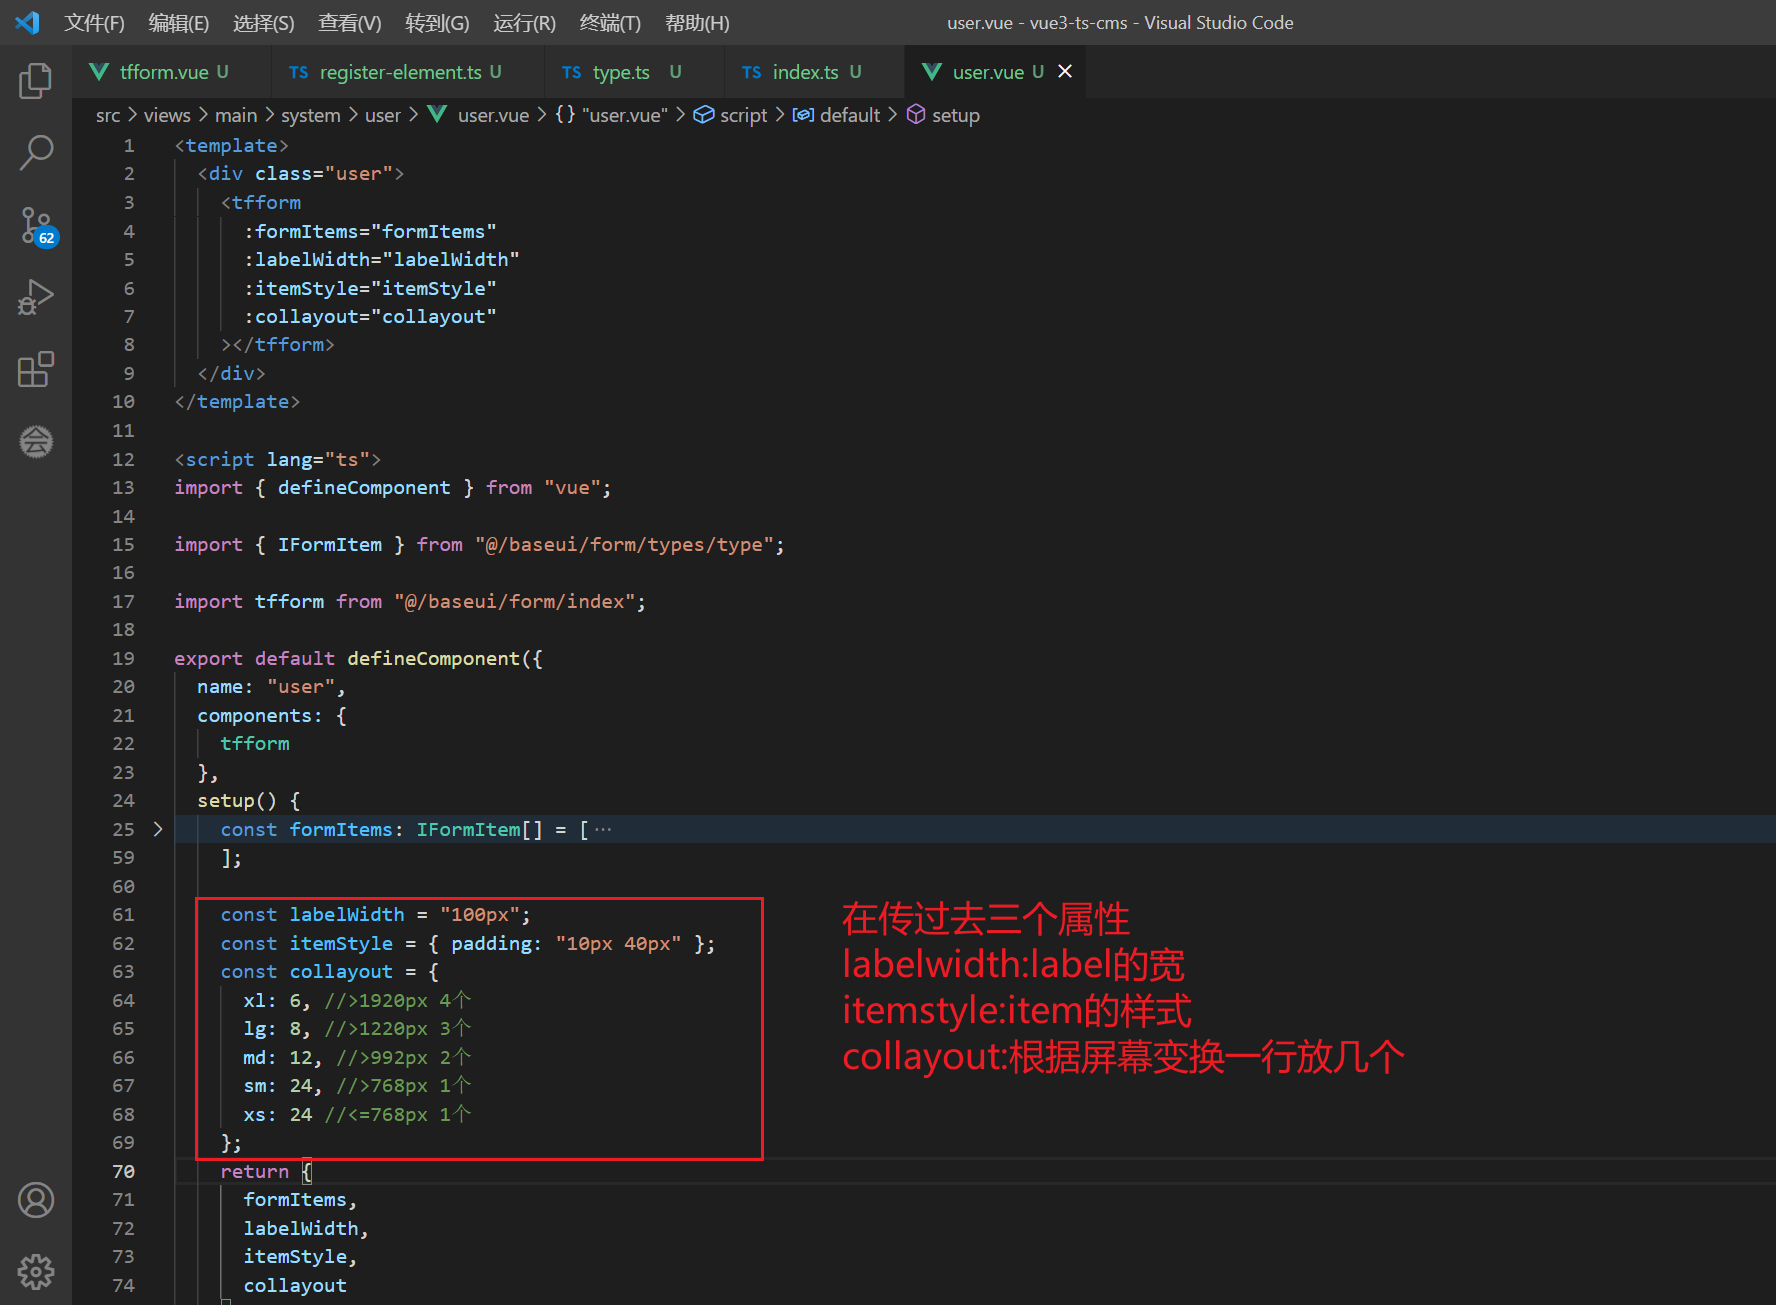Open the Manage gear icon
The height and width of the screenshot is (1305, 1776).
pyautogui.click(x=36, y=1272)
